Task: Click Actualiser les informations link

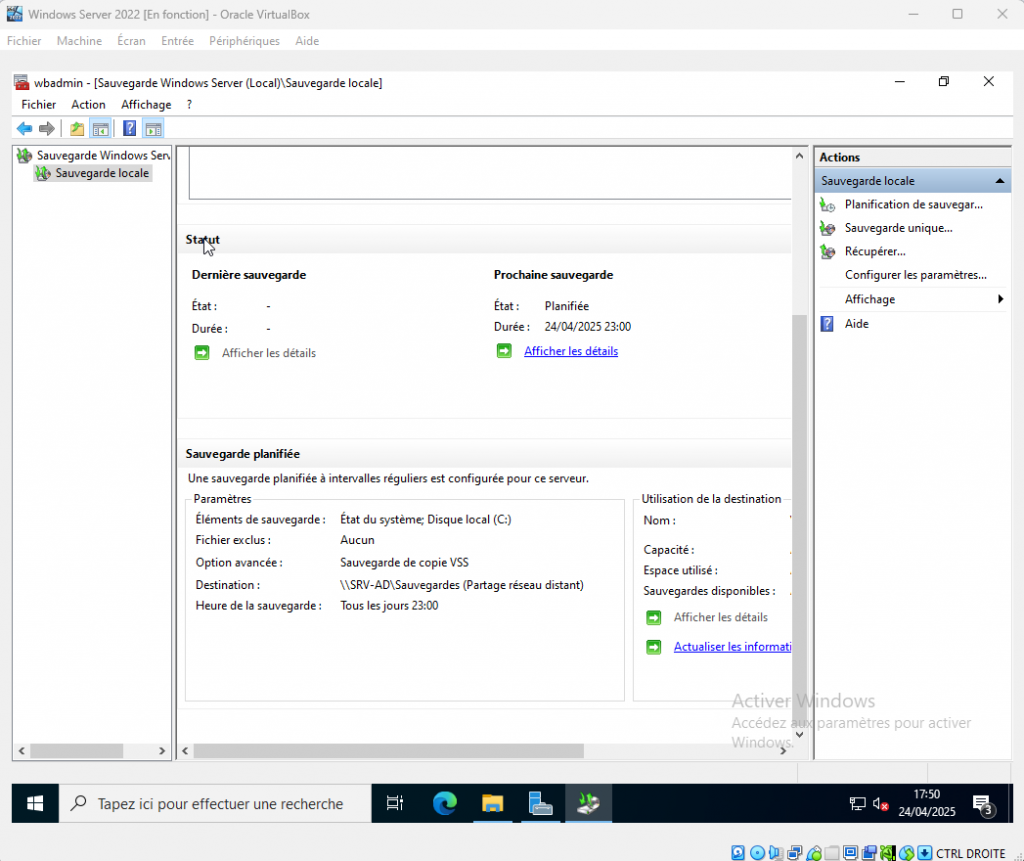Action: [x=732, y=647]
